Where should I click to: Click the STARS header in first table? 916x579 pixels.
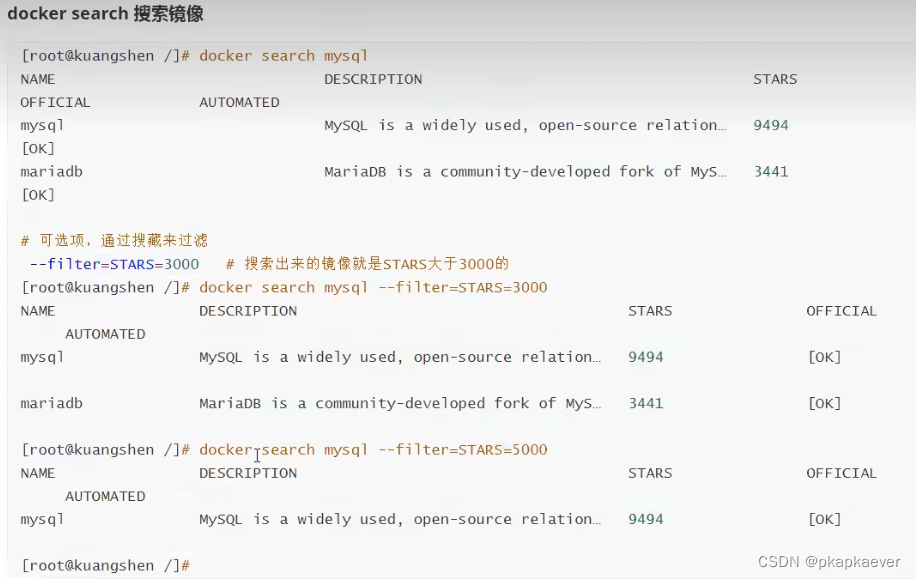pos(775,79)
